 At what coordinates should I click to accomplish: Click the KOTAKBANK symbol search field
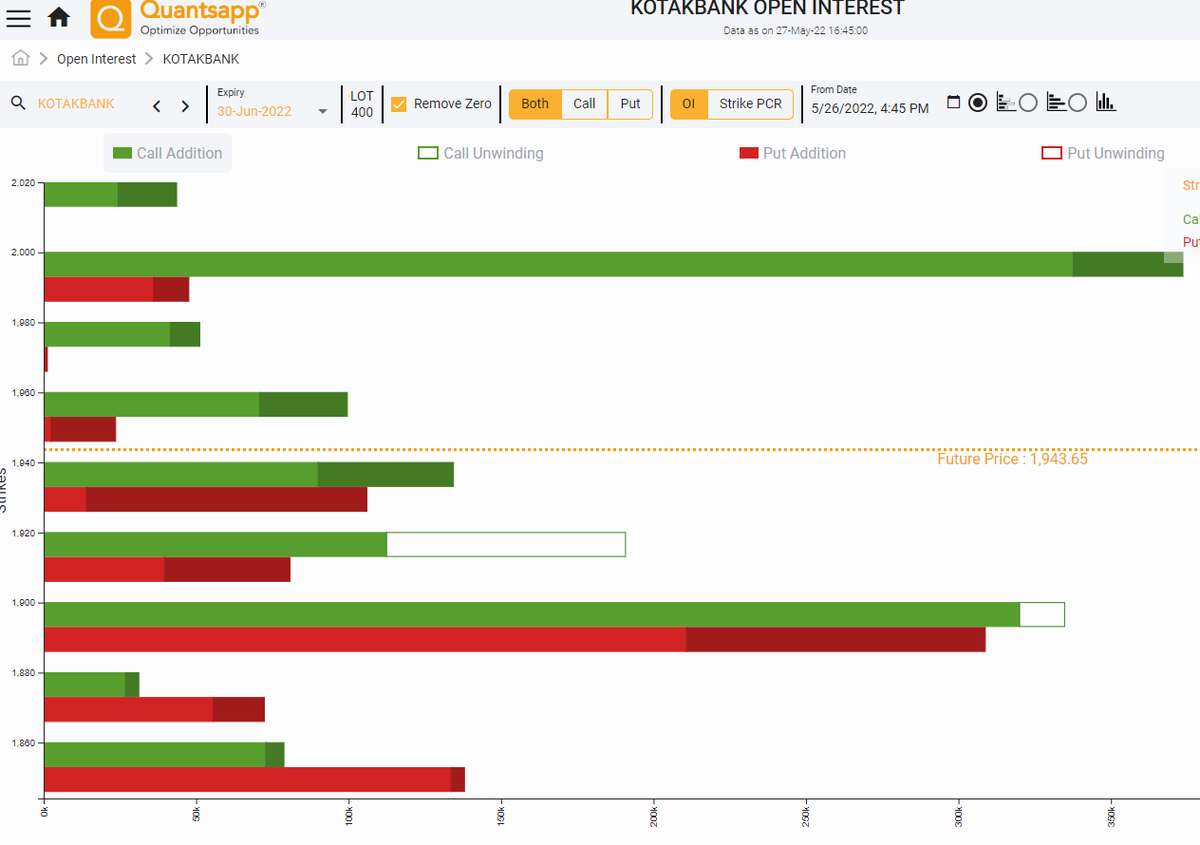76,104
